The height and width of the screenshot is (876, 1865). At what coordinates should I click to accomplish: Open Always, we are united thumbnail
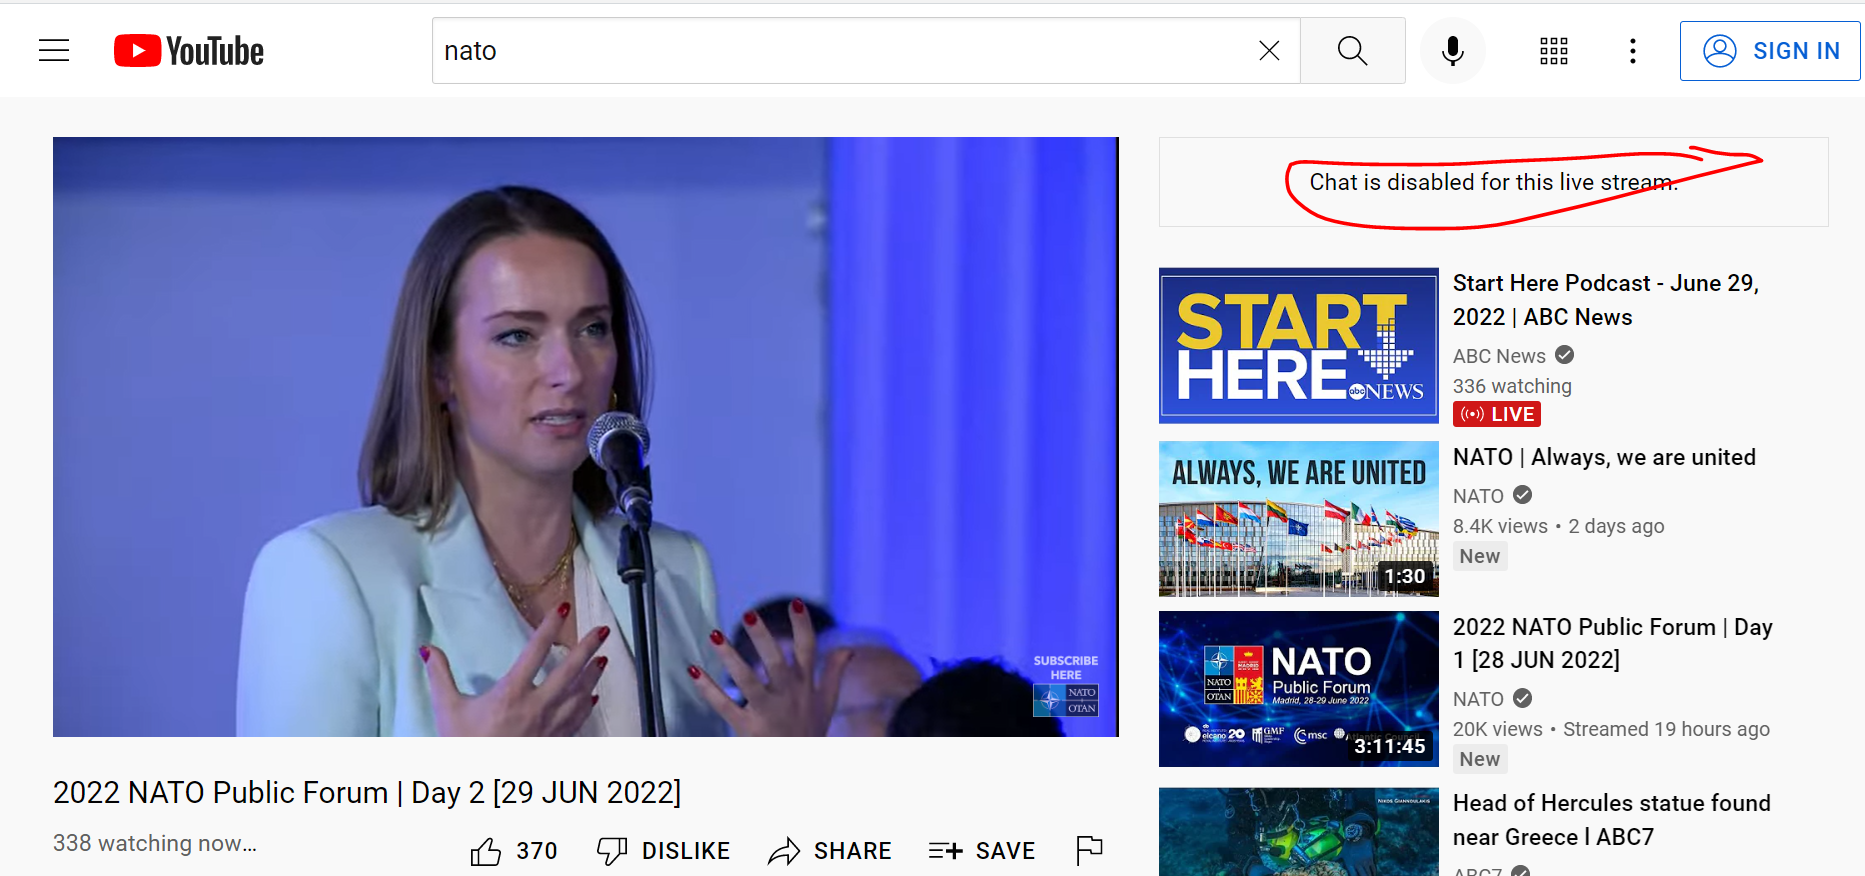pyautogui.click(x=1299, y=519)
